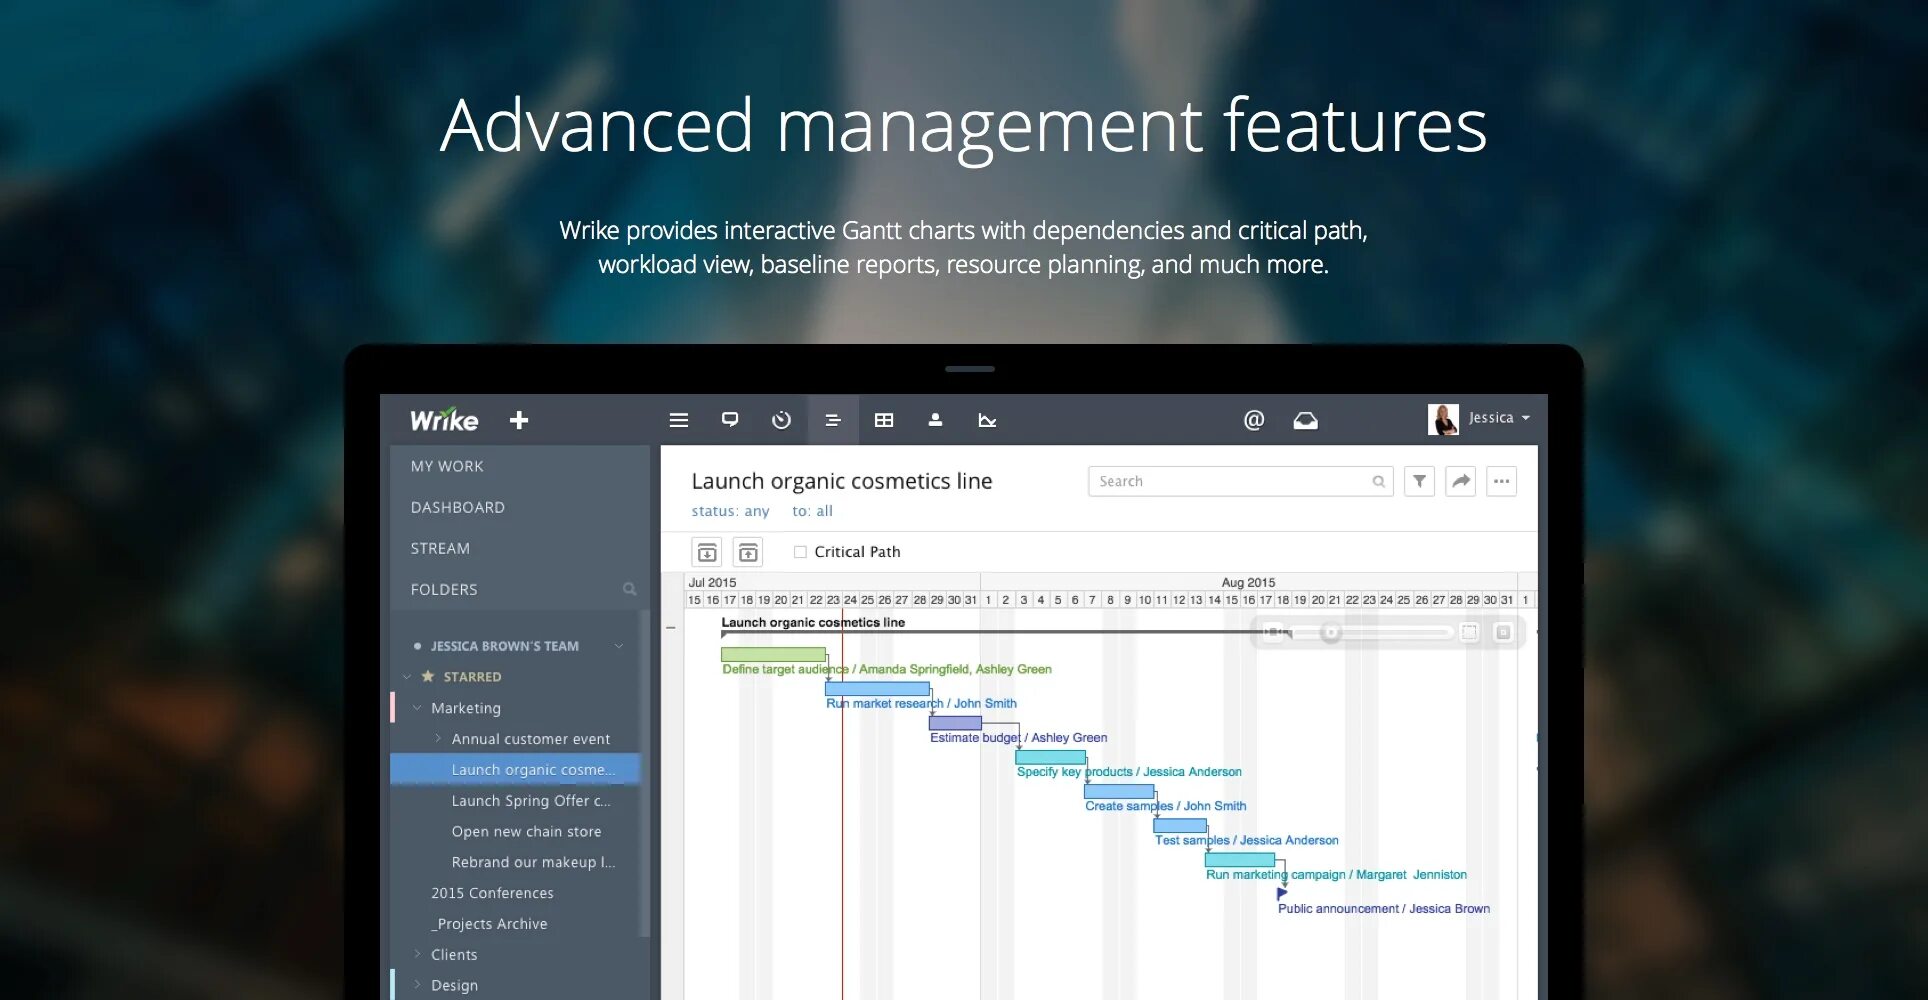Enable the Critical Path checkbox
The width and height of the screenshot is (1928, 1000).
800,552
